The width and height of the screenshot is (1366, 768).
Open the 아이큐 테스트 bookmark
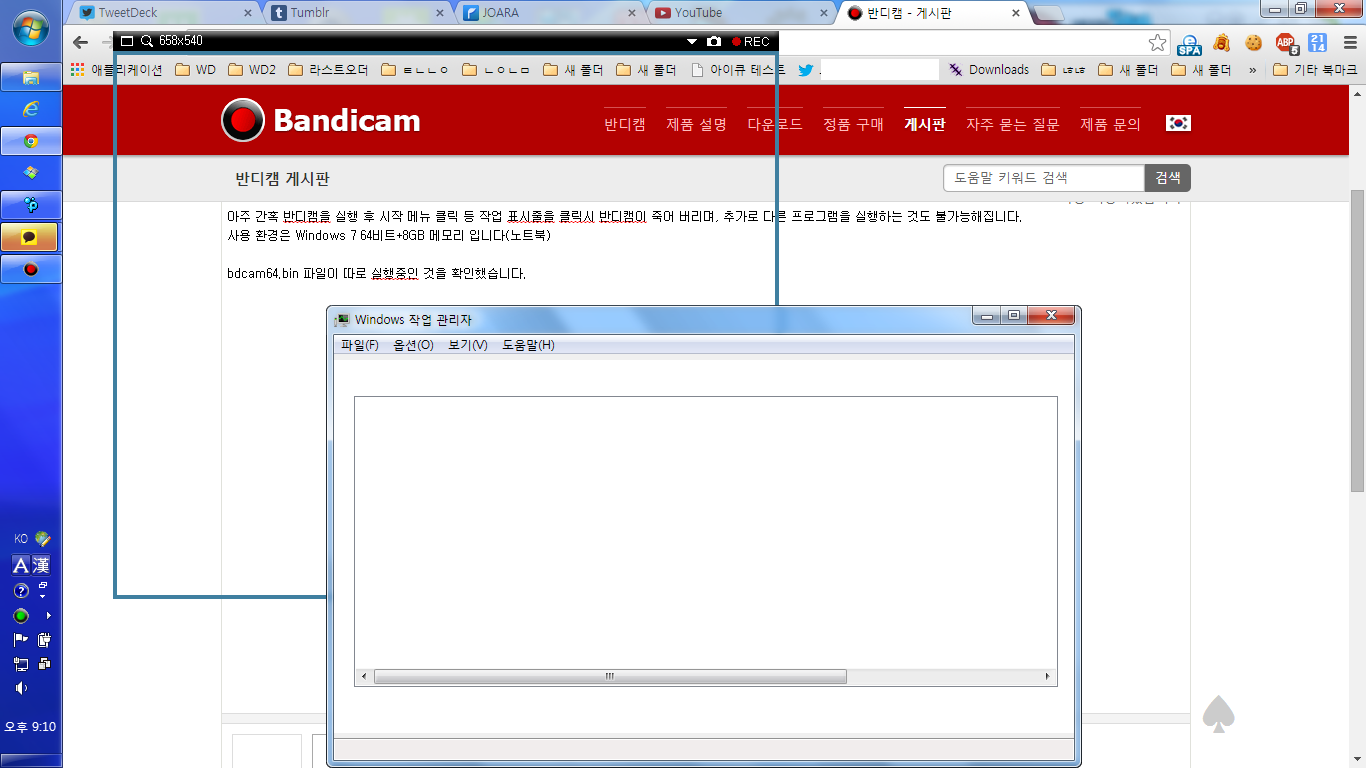[738, 70]
